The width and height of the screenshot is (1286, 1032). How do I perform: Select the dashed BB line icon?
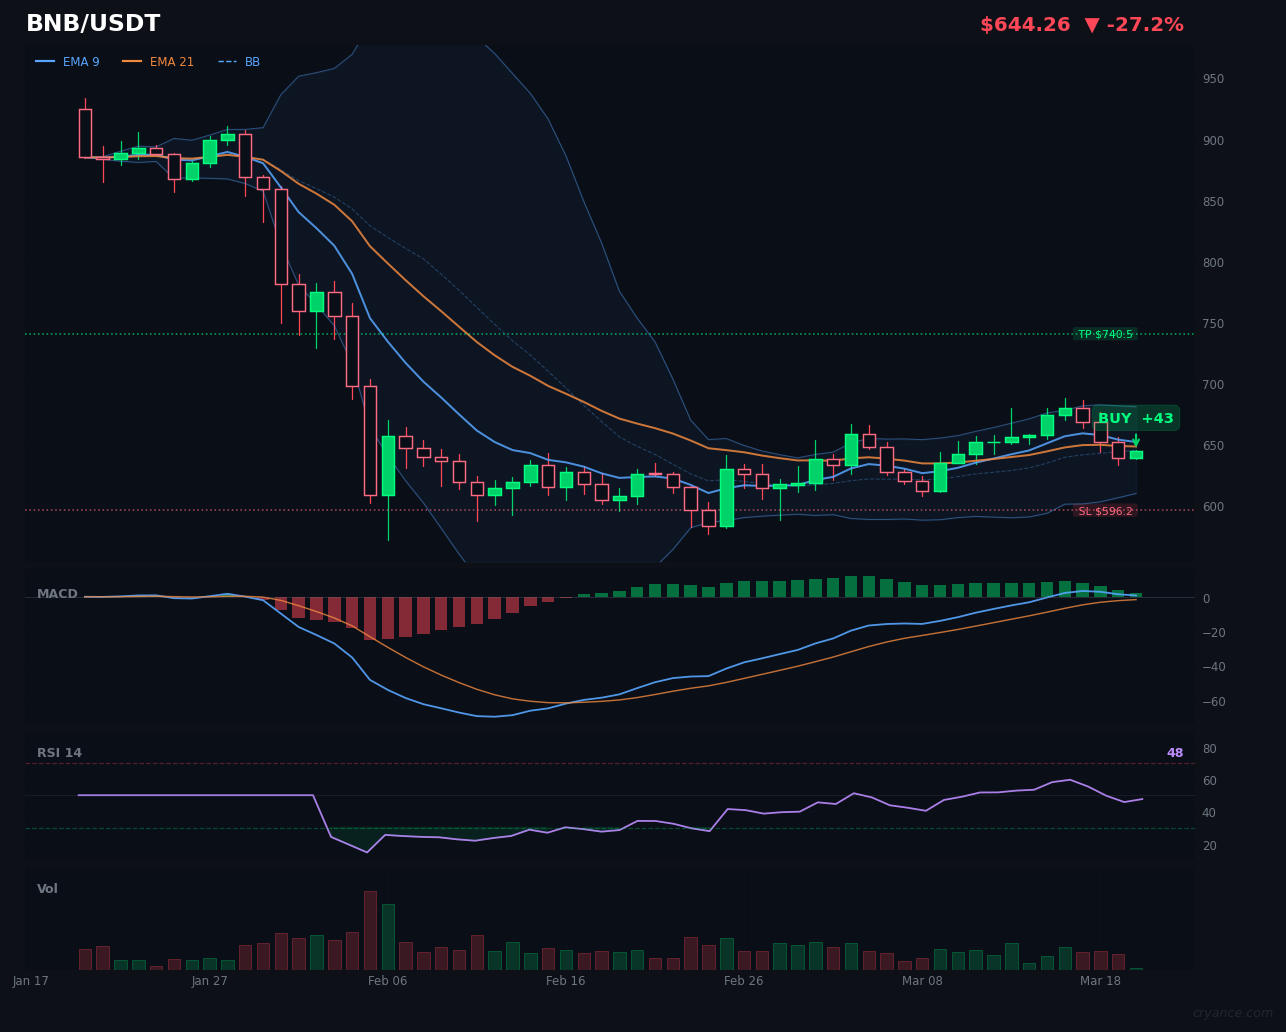(226, 61)
